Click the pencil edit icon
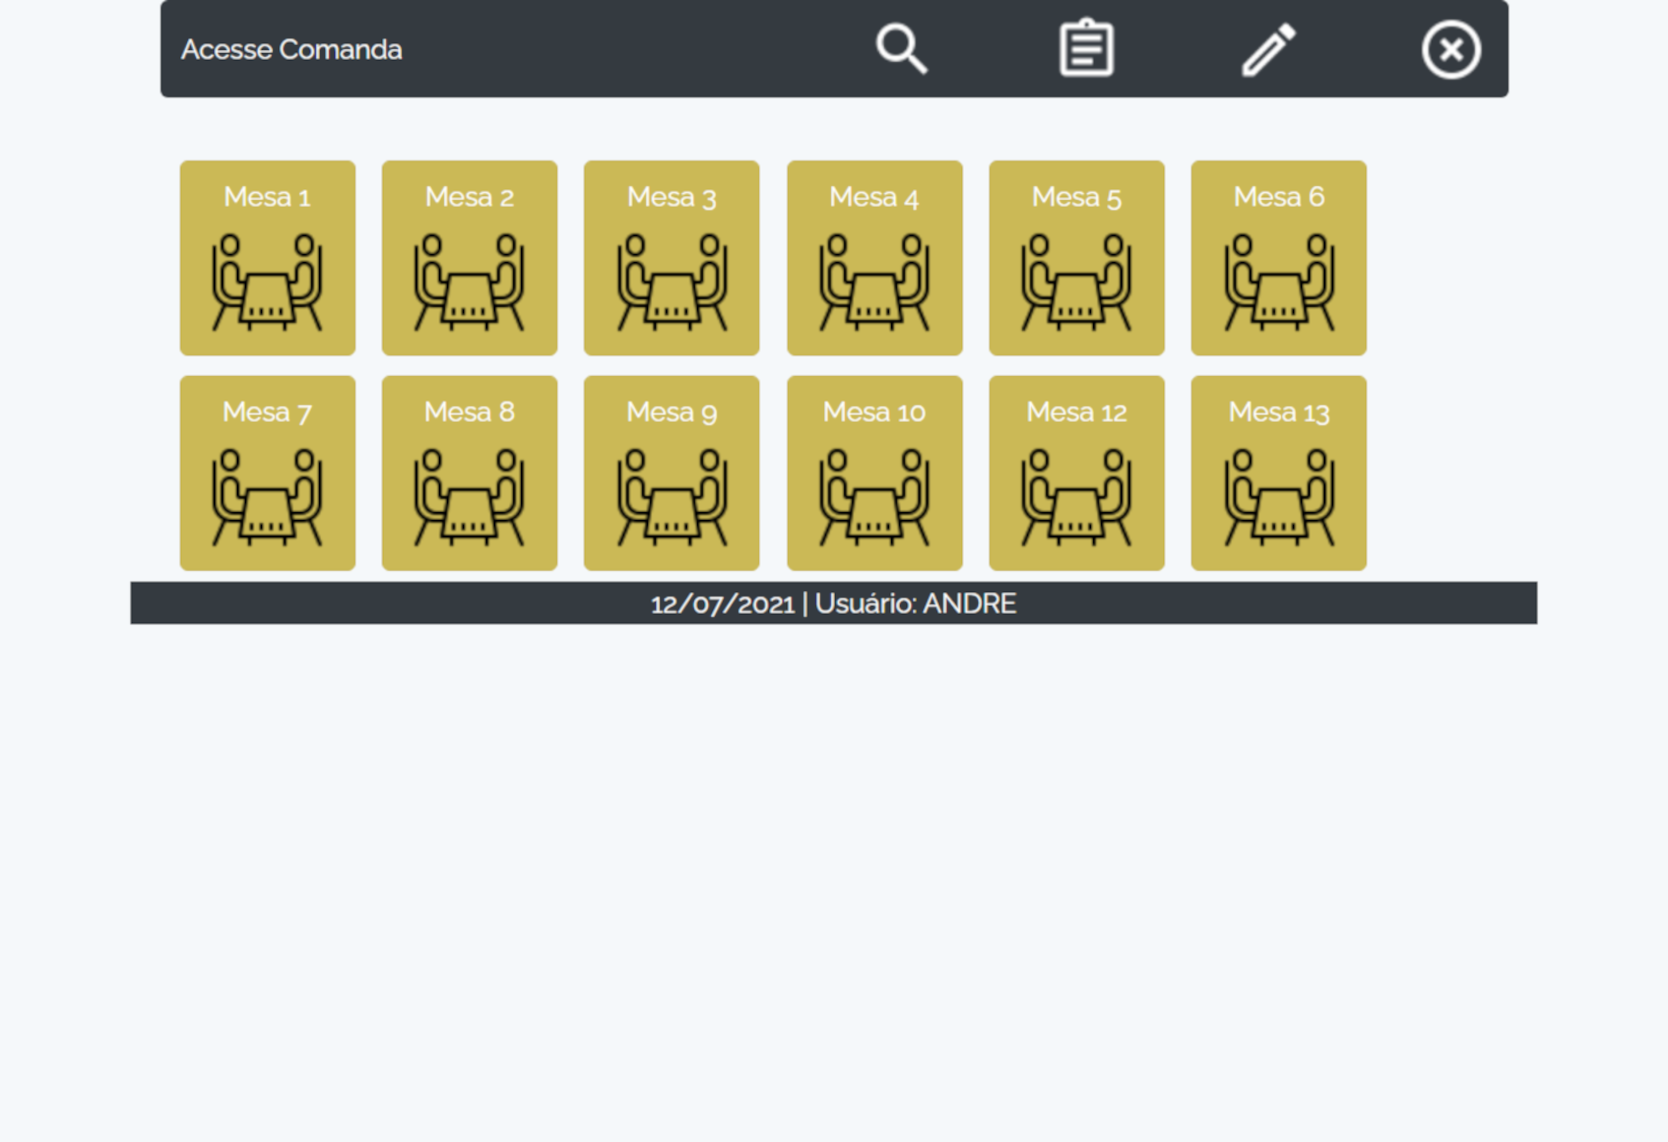Image resolution: width=1668 pixels, height=1142 pixels. (x=1268, y=49)
